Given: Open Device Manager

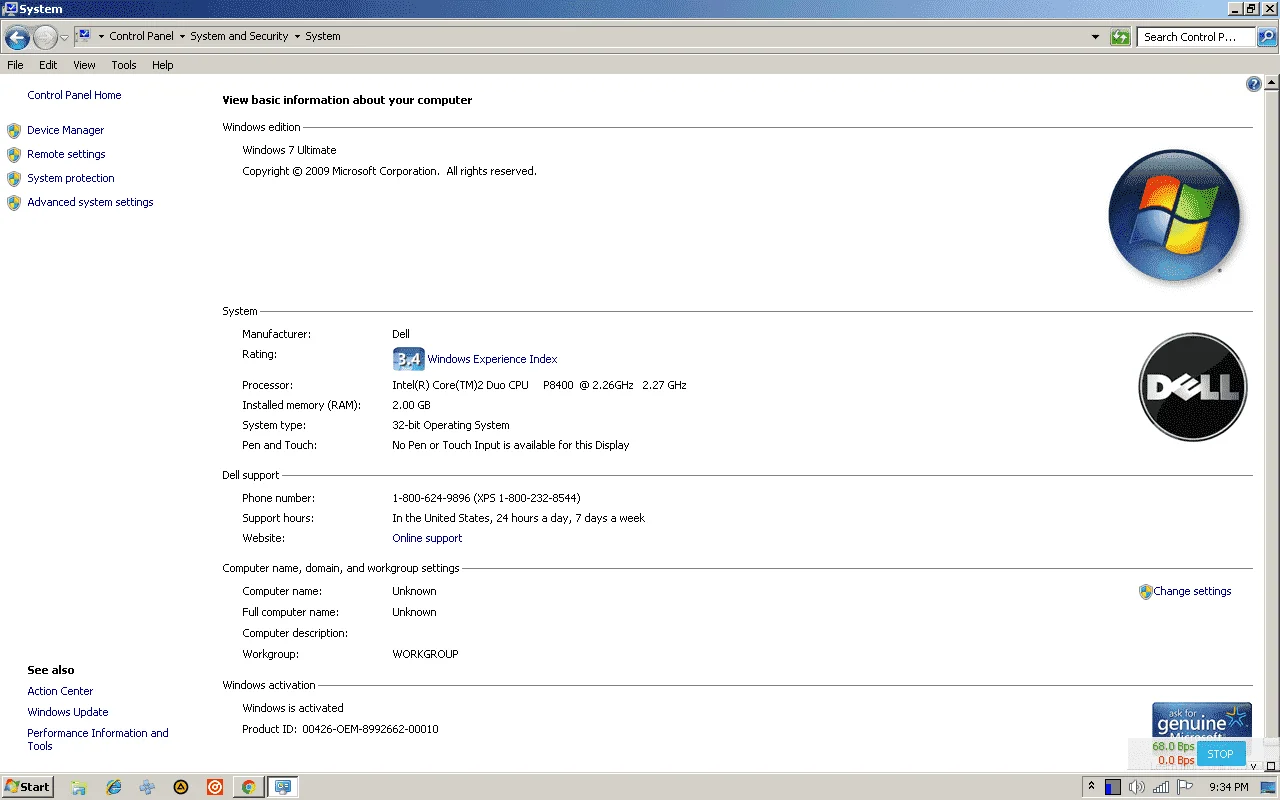Looking at the screenshot, I should 65,130.
